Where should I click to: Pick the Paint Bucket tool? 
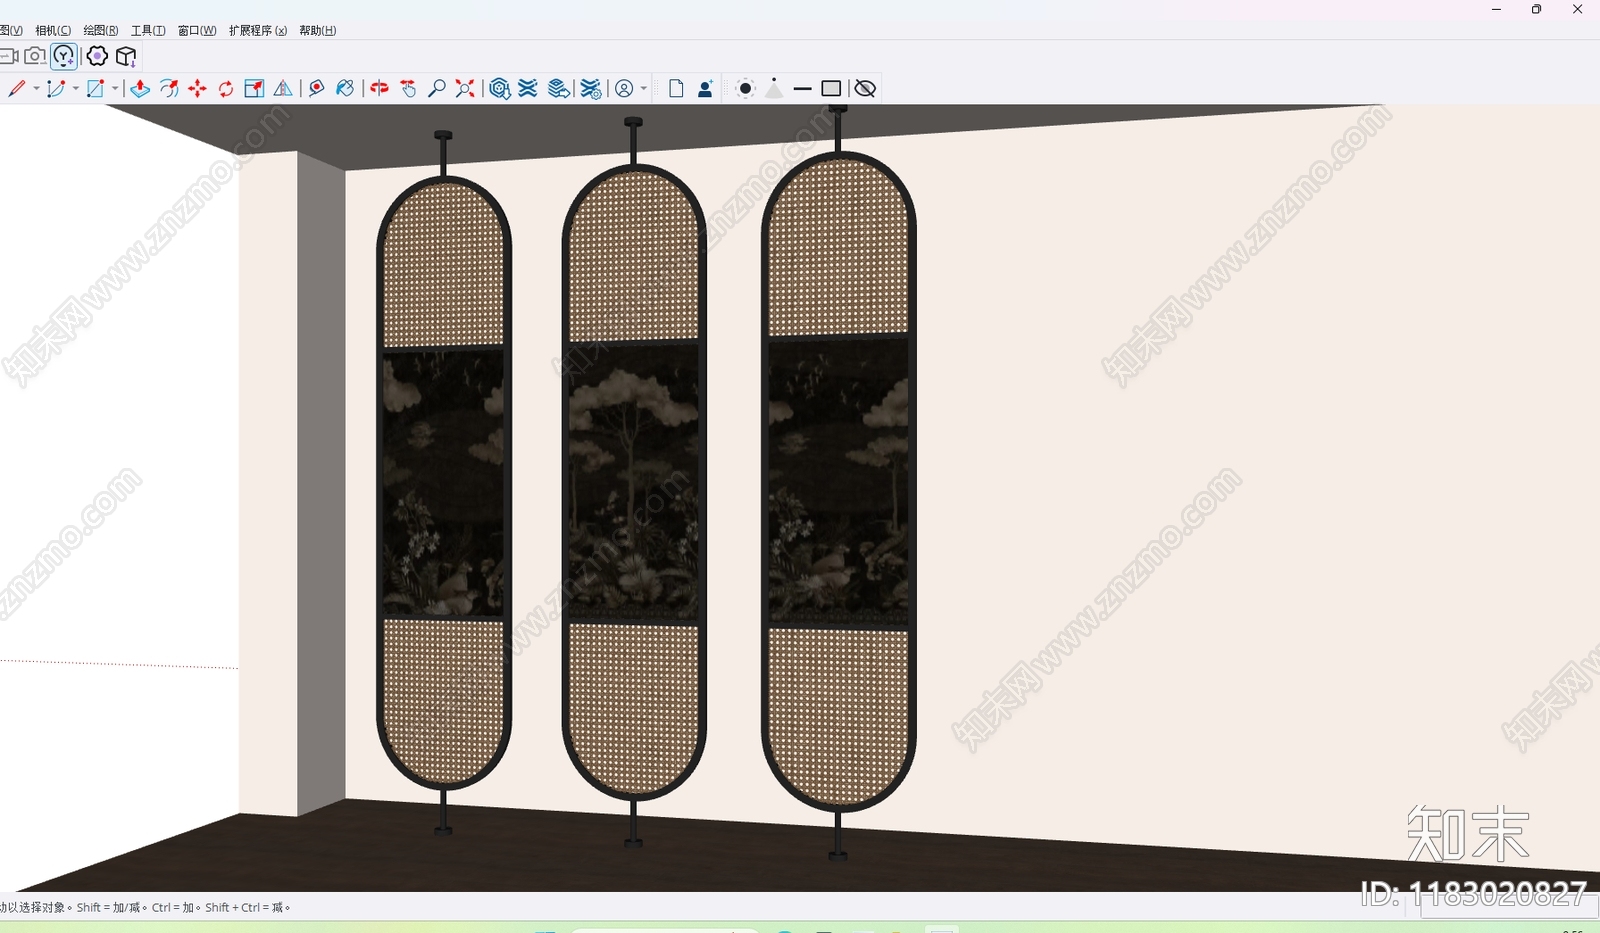point(345,88)
